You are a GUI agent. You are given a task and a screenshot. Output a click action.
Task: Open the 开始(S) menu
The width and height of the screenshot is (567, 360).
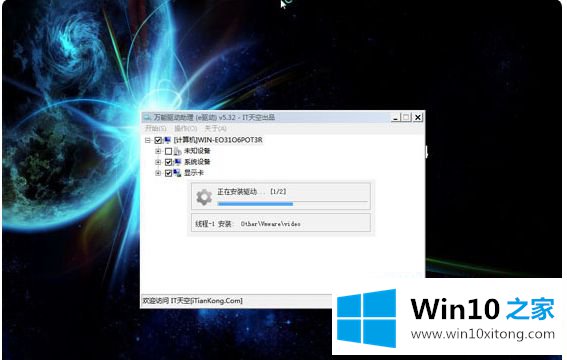155,128
